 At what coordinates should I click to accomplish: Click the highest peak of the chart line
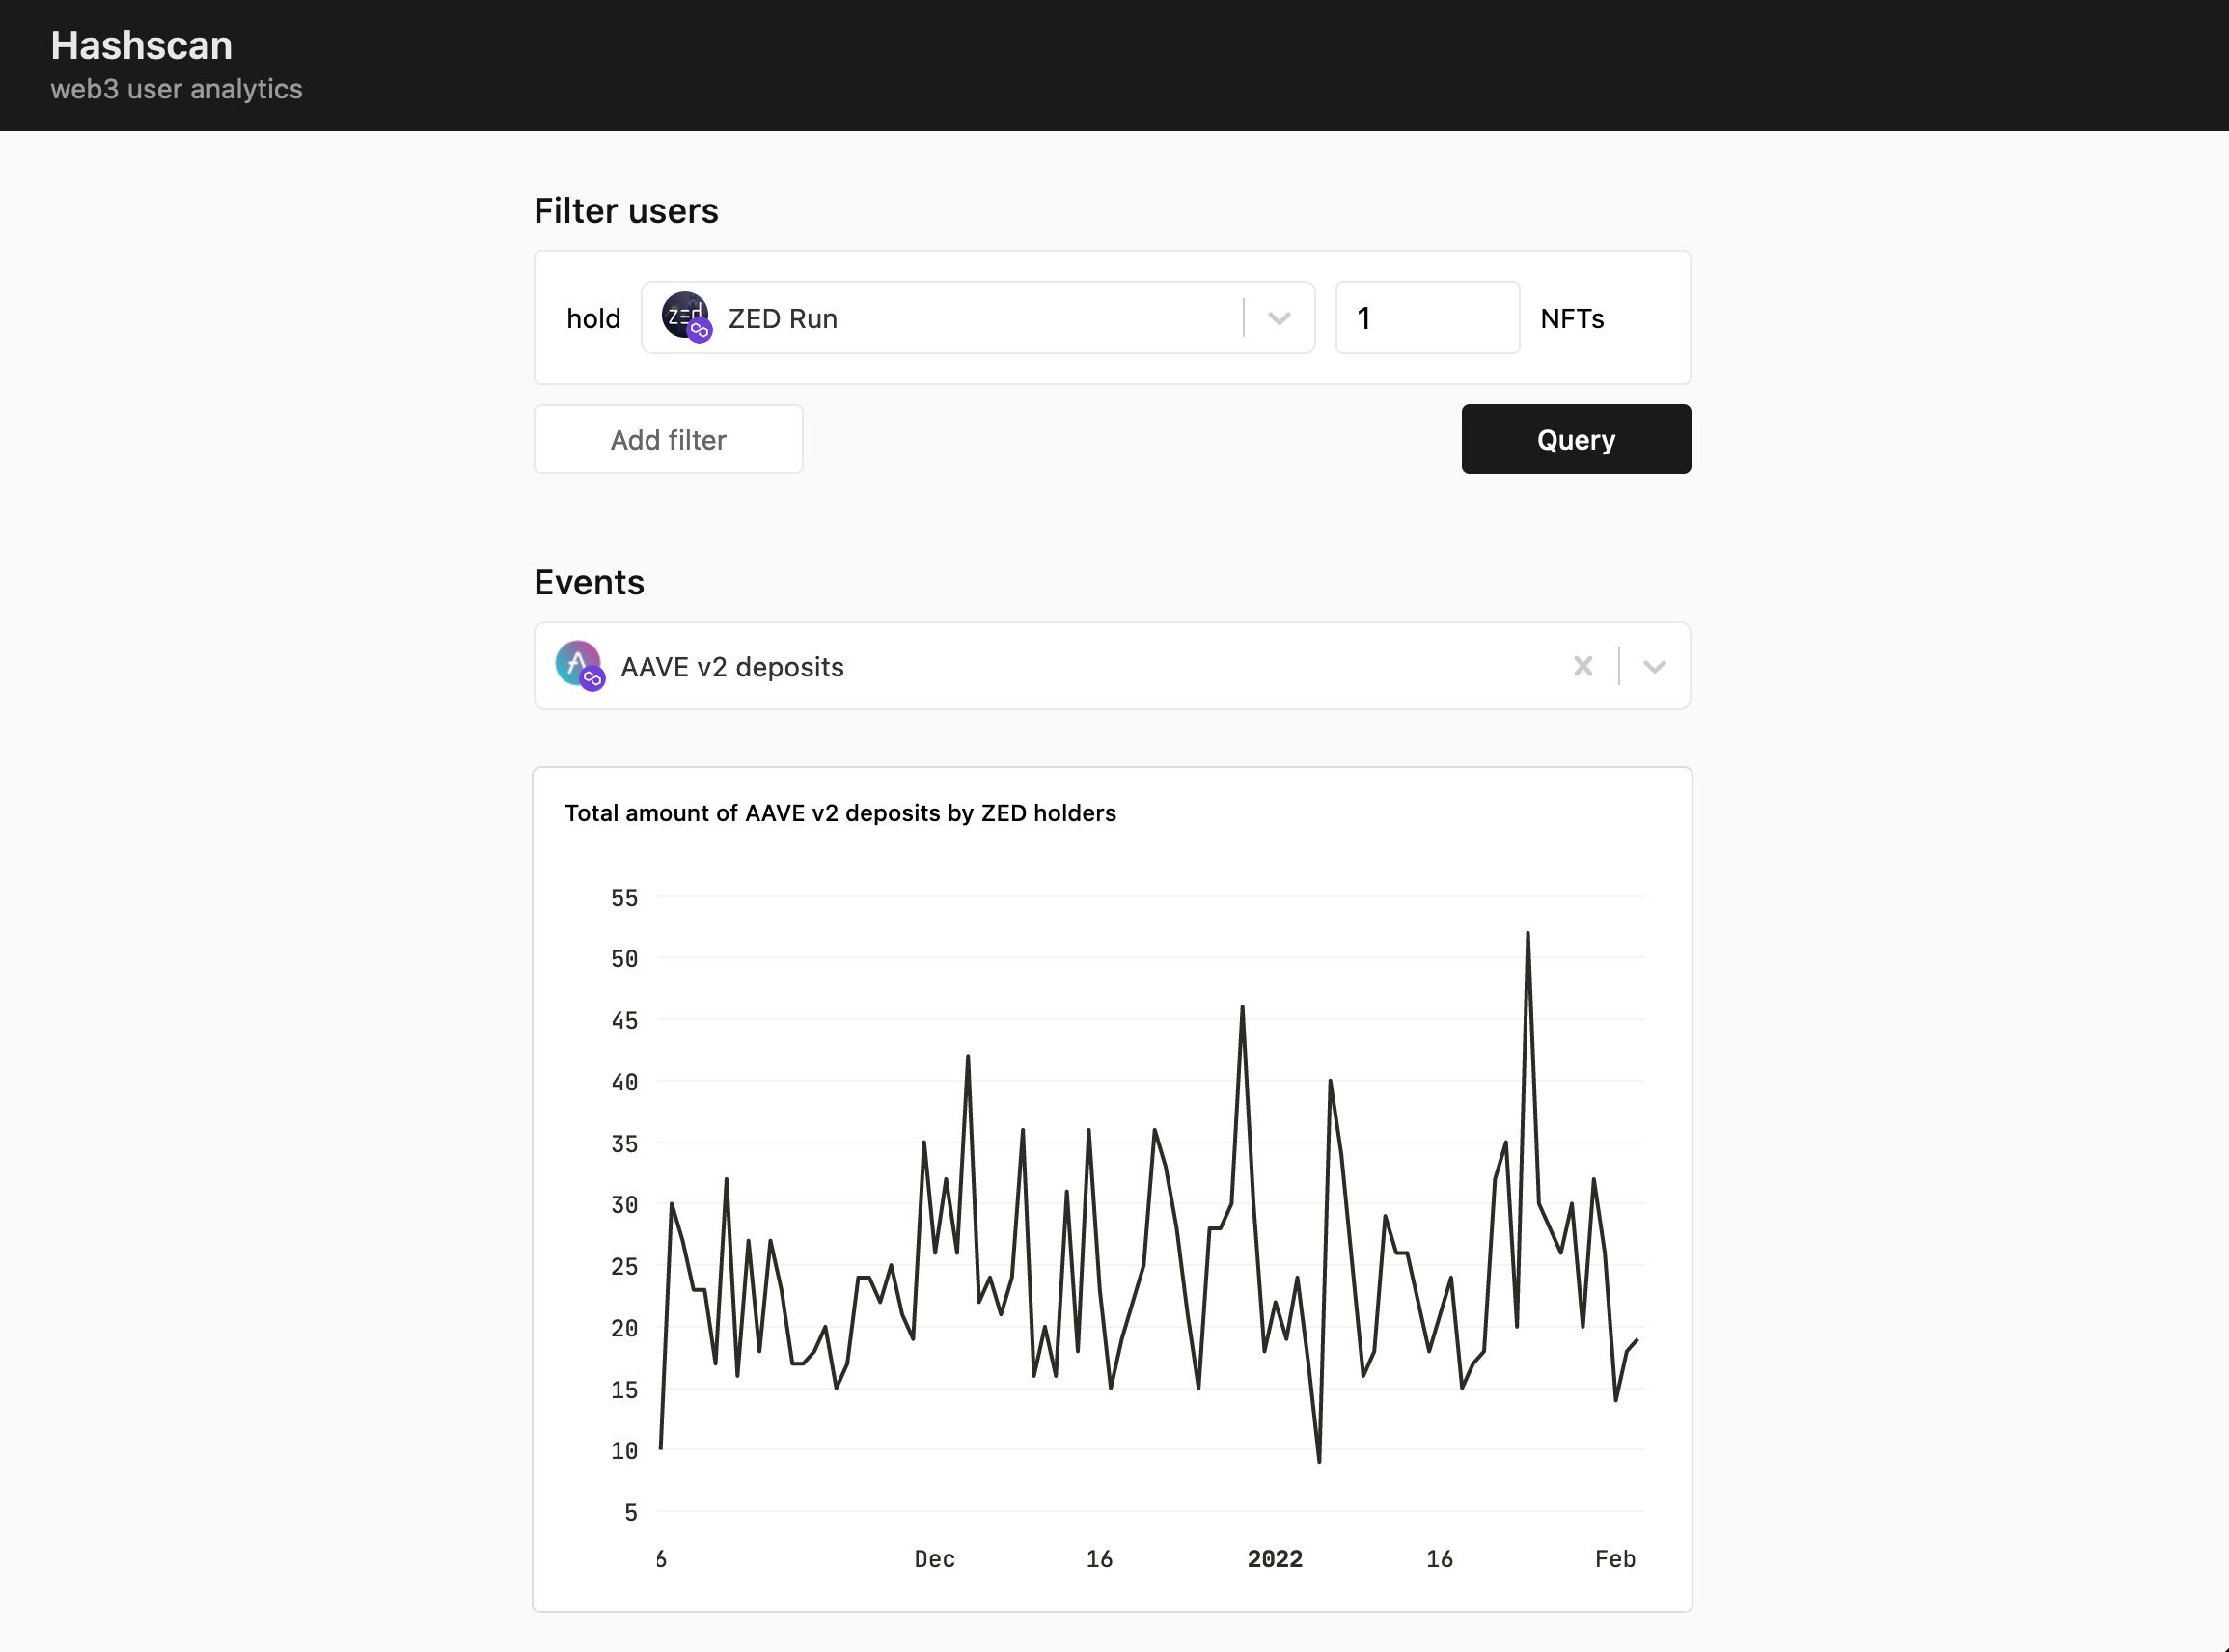[x=1528, y=934]
